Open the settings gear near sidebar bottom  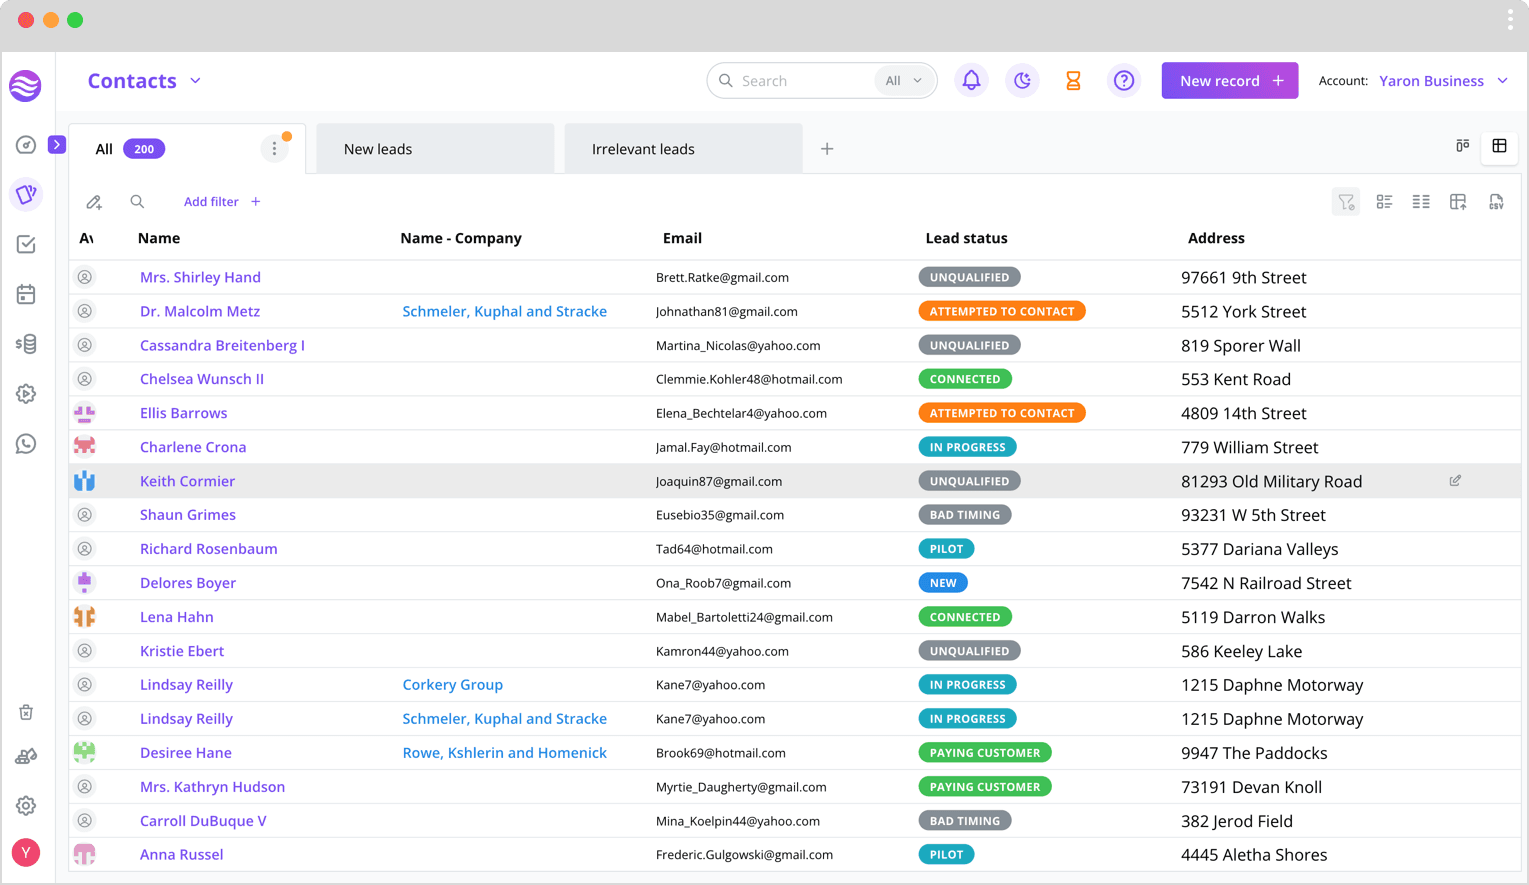[x=26, y=806]
